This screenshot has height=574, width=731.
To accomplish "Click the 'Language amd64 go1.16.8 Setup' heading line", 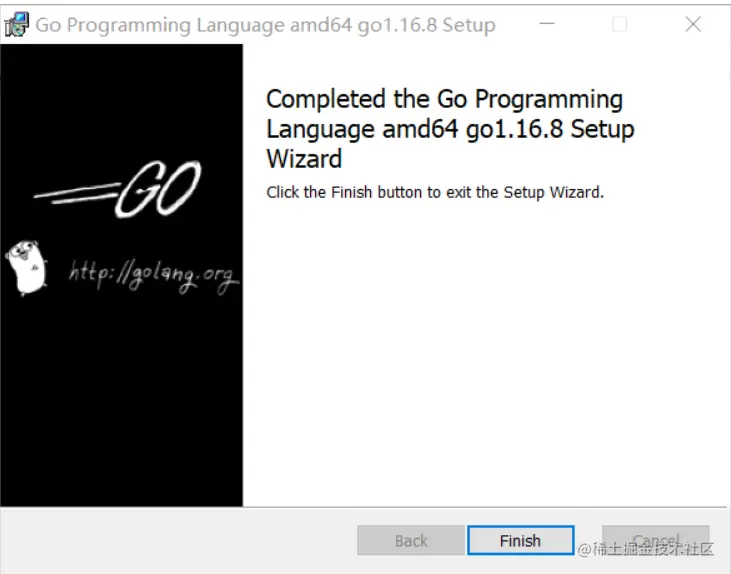I will click(450, 129).
